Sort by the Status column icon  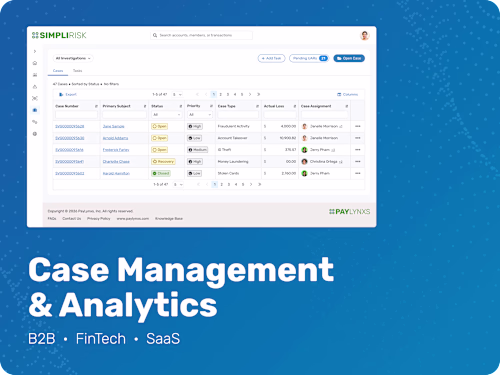tap(181, 106)
